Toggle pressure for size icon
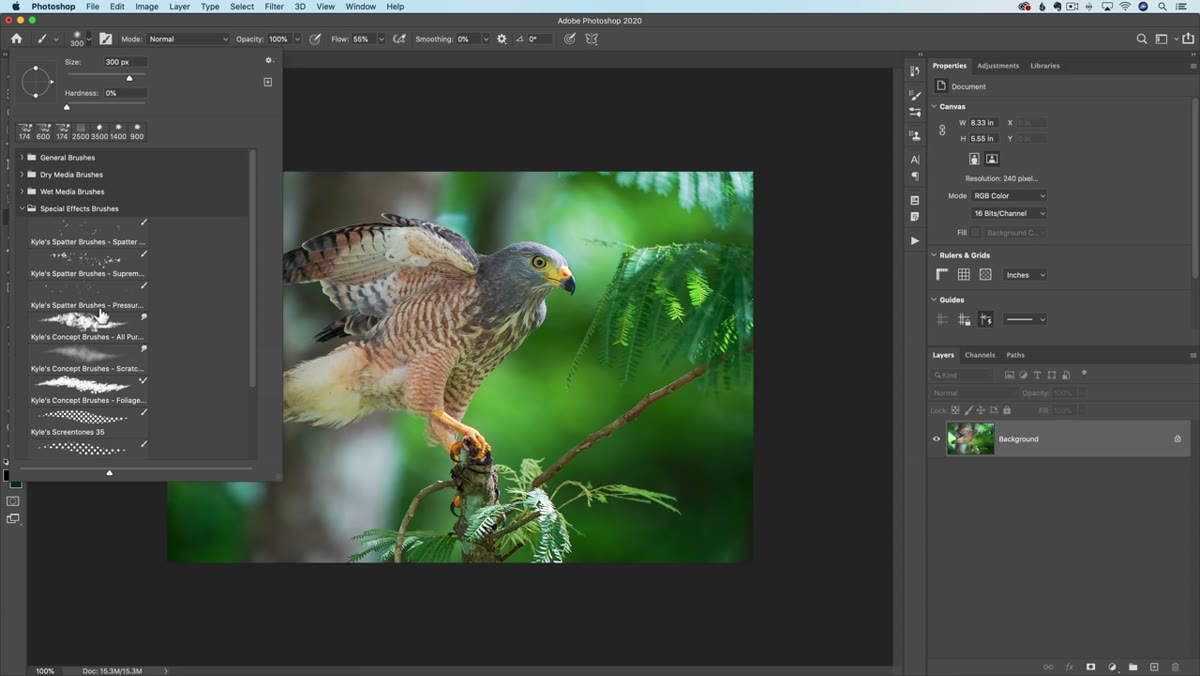The image size is (1200, 676). pos(570,39)
